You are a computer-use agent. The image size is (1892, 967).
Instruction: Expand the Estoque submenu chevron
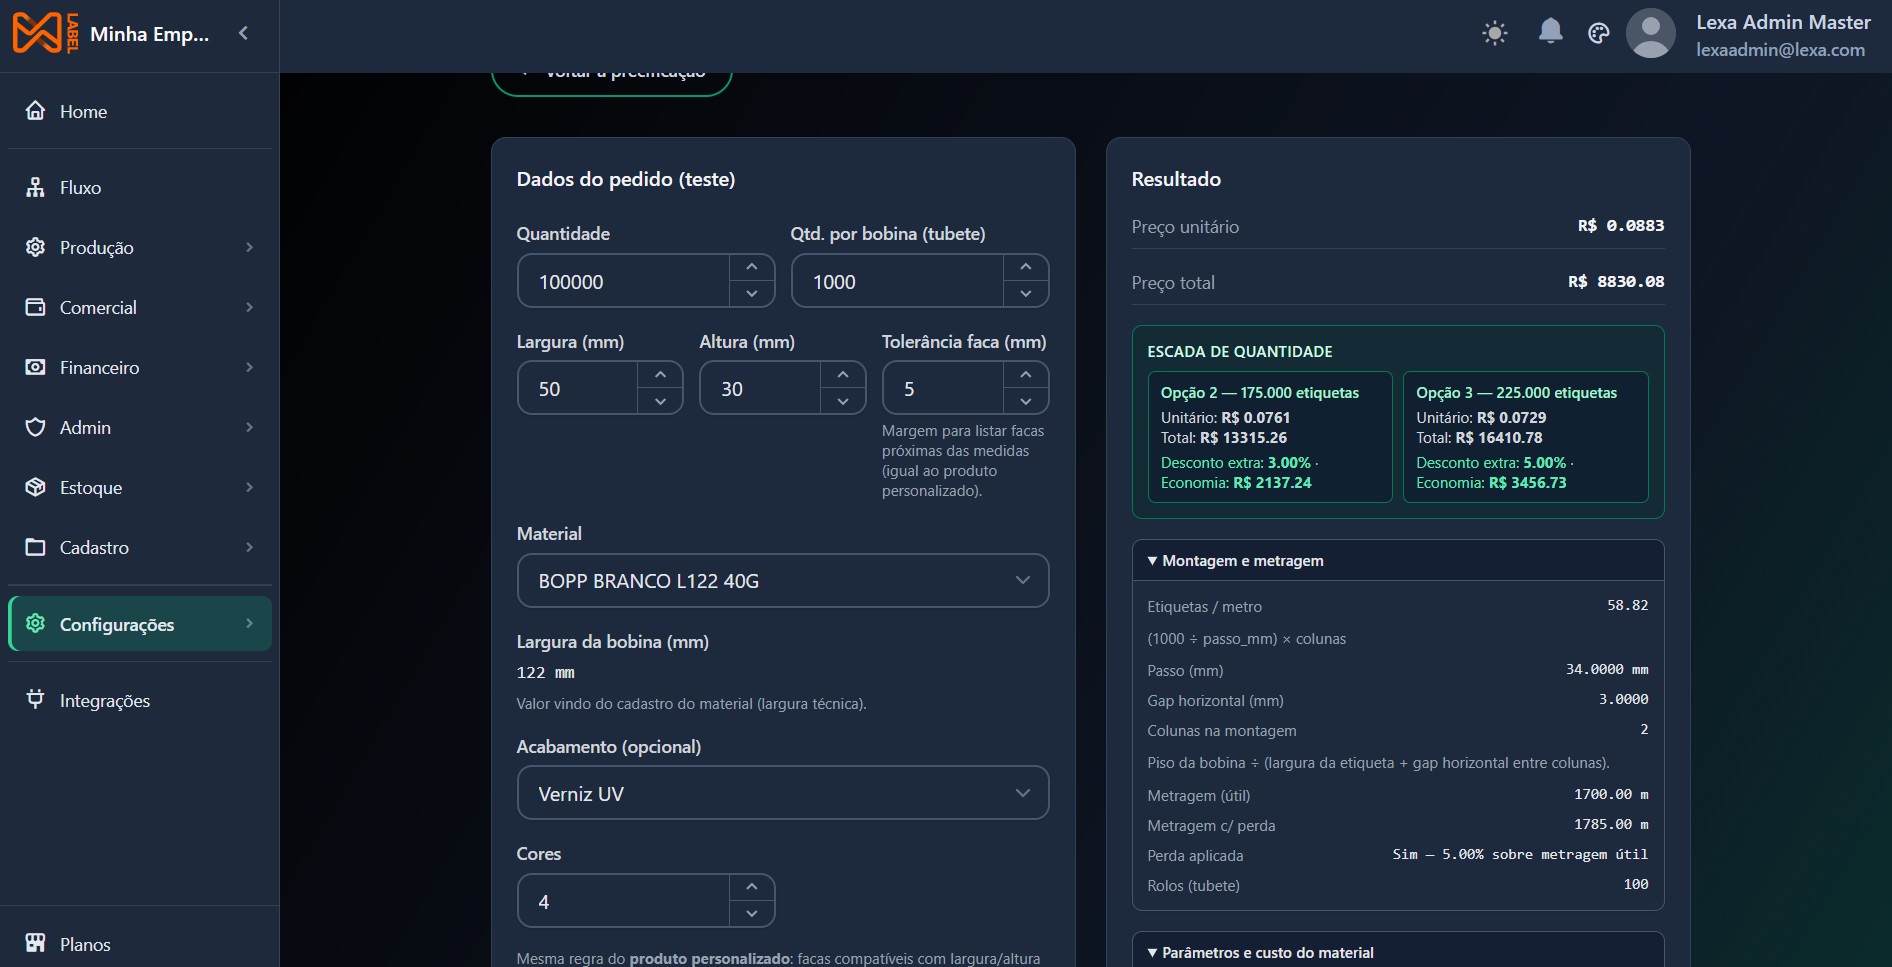pyautogui.click(x=249, y=487)
